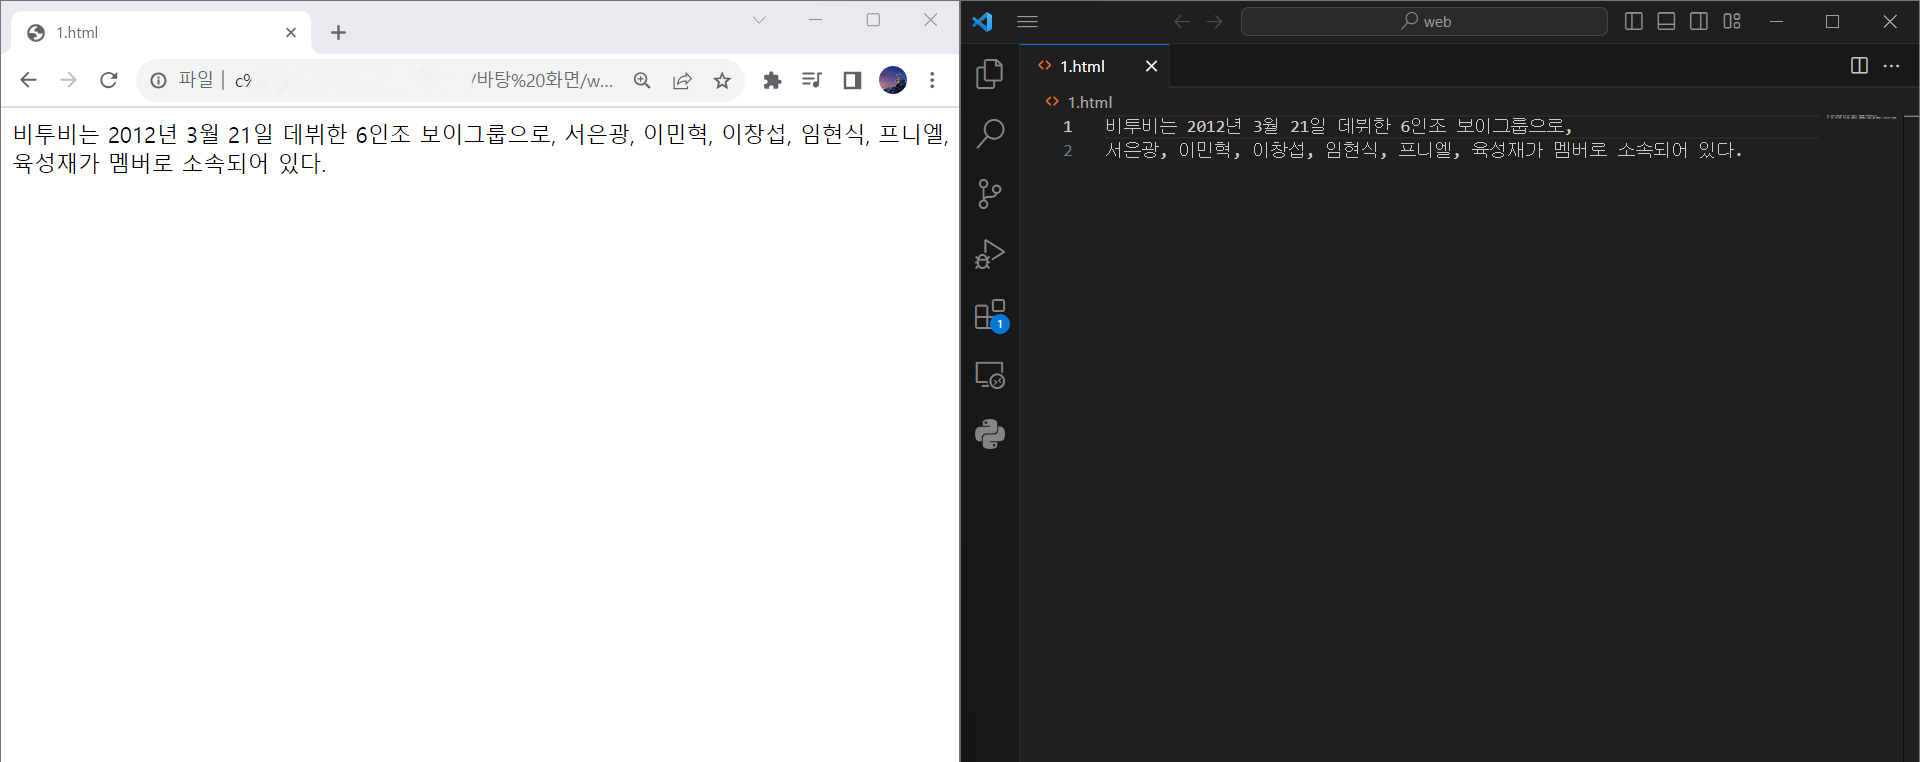
Task: Go forward in Chrome
Action: [68, 80]
